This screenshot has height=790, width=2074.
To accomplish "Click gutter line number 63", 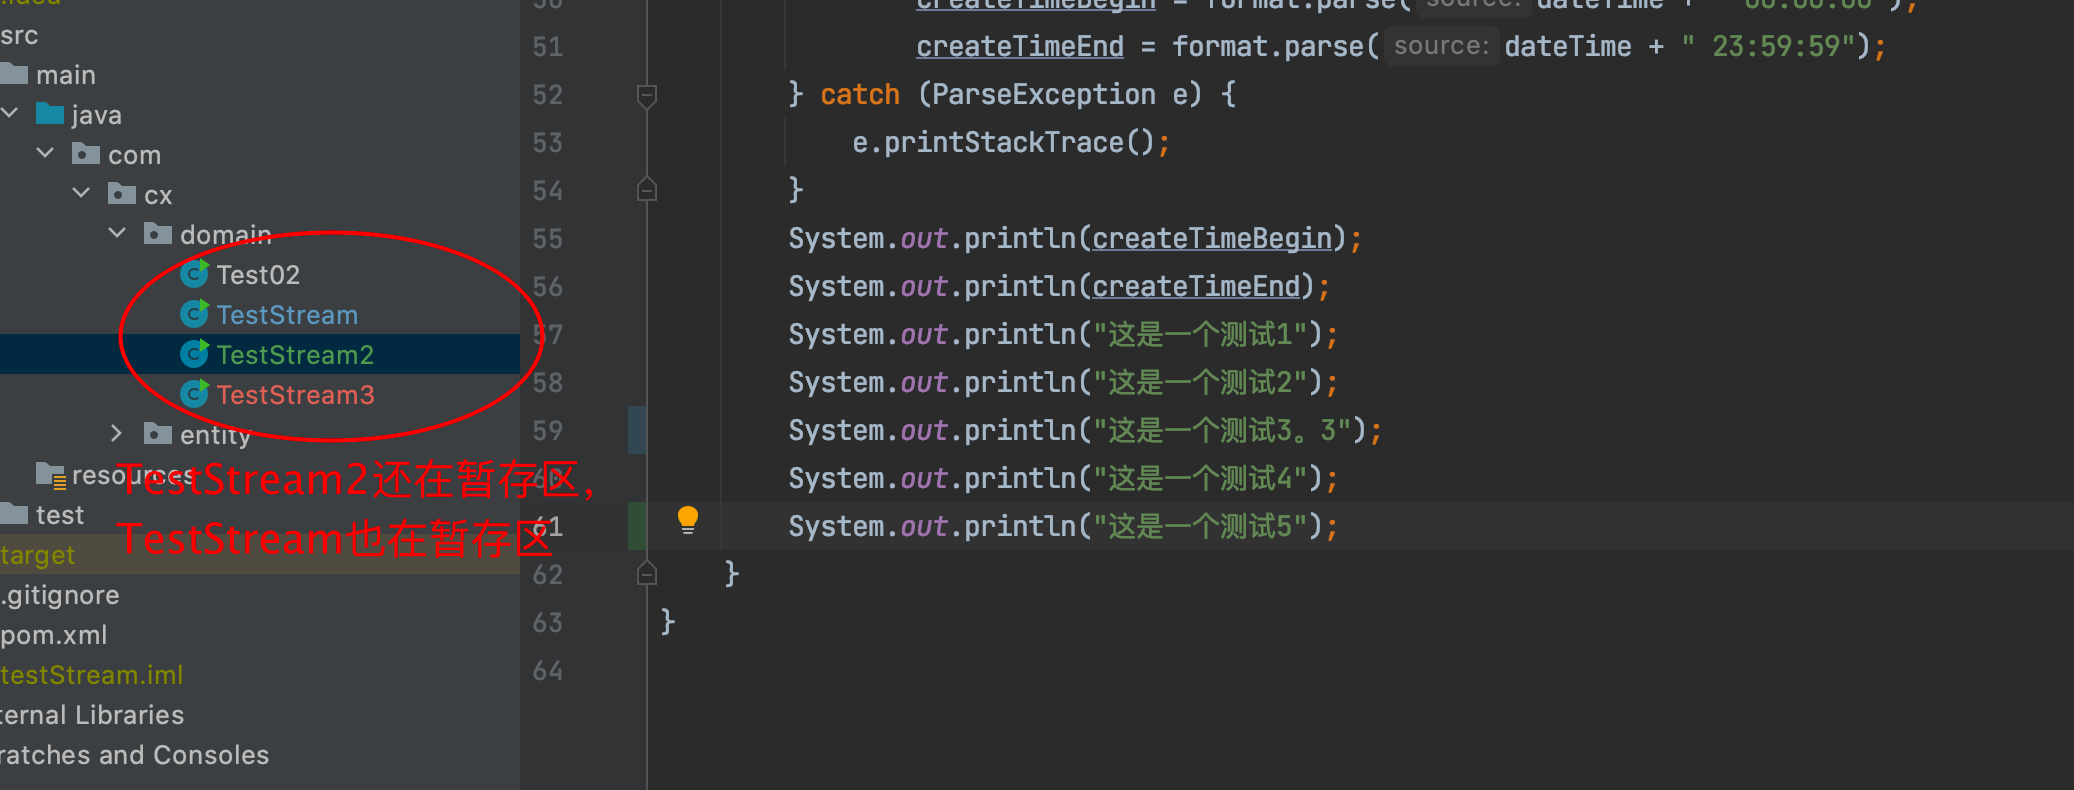I will coord(547,623).
